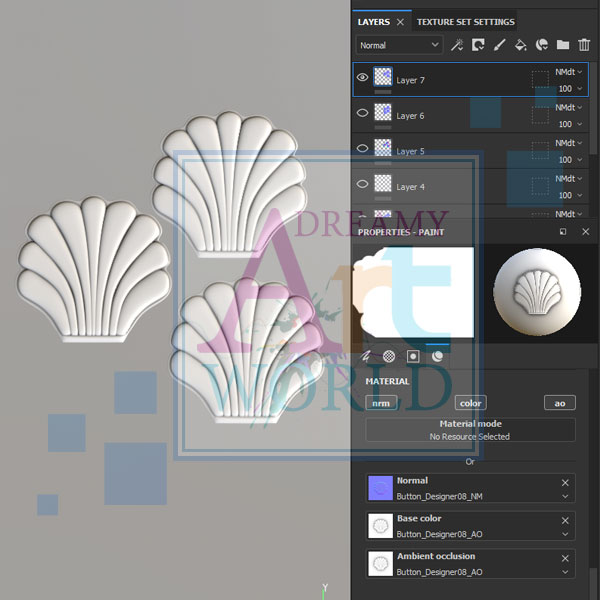This screenshot has height=600, width=600.
Task: Expand the Base color resource dropdown arrow
Action: (x=565, y=534)
